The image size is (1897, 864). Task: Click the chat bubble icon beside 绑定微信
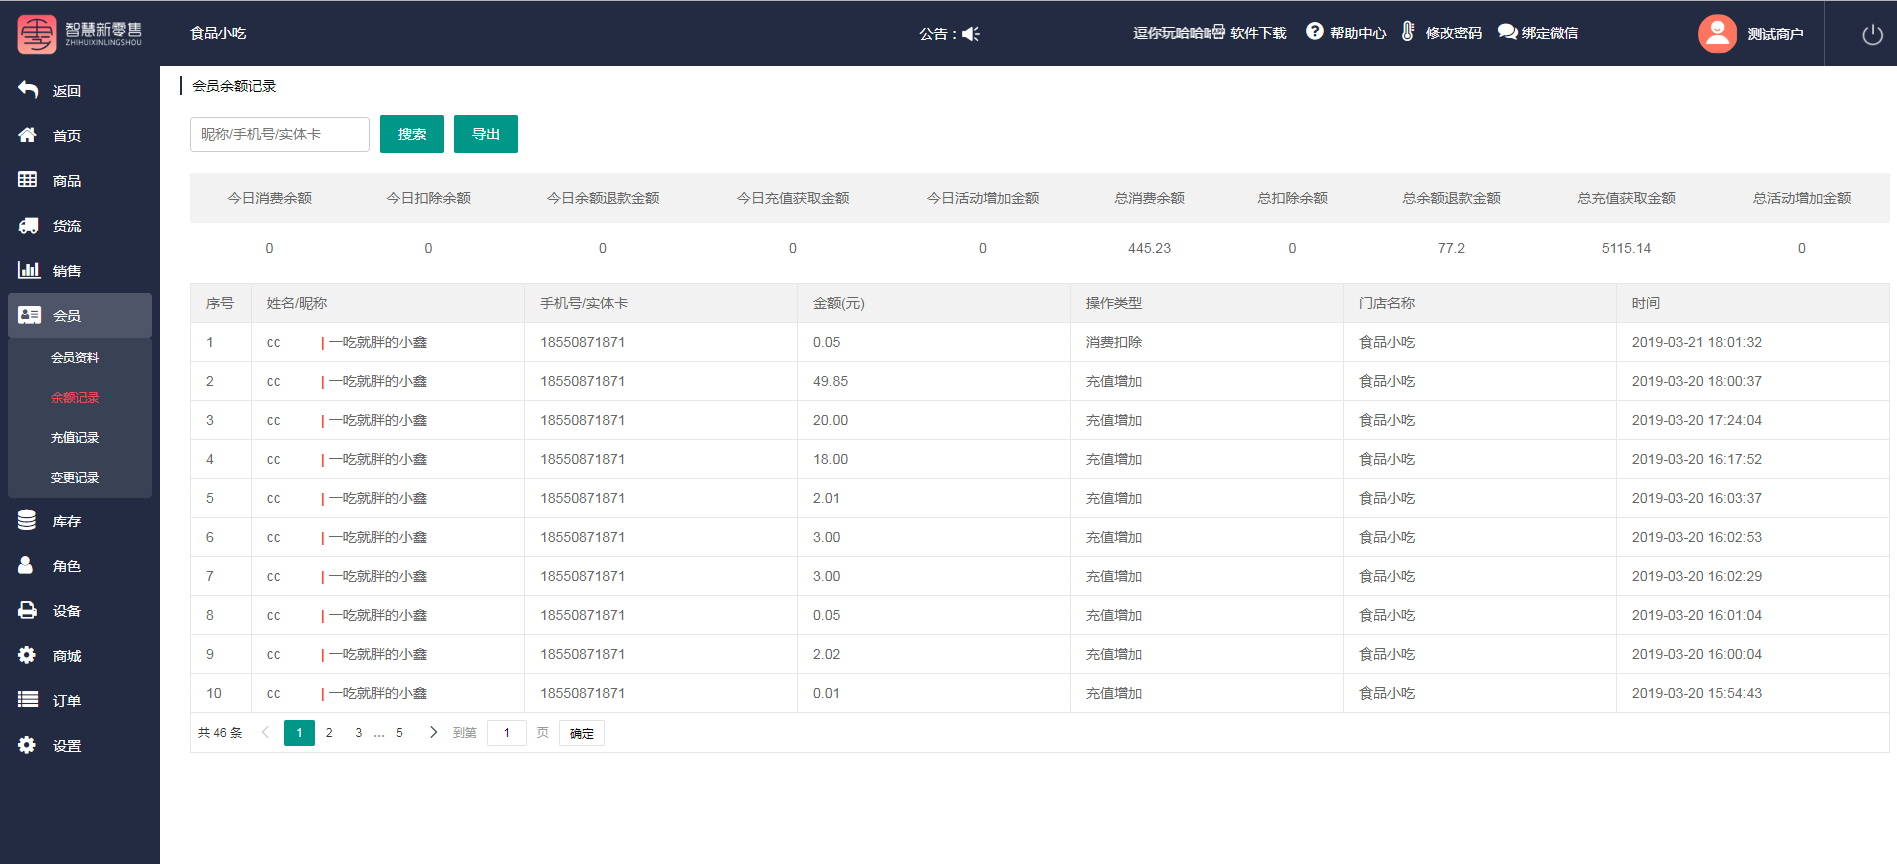click(x=1507, y=32)
